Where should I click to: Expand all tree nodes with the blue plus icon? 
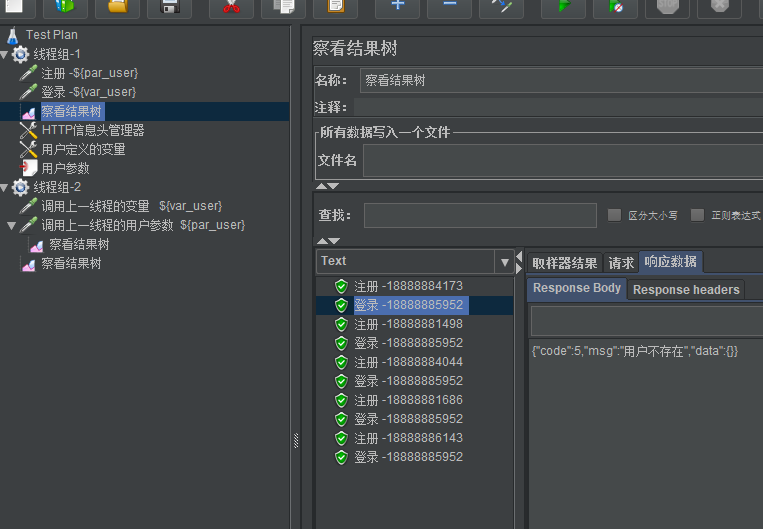pyautogui.click(x=398, y=6)
